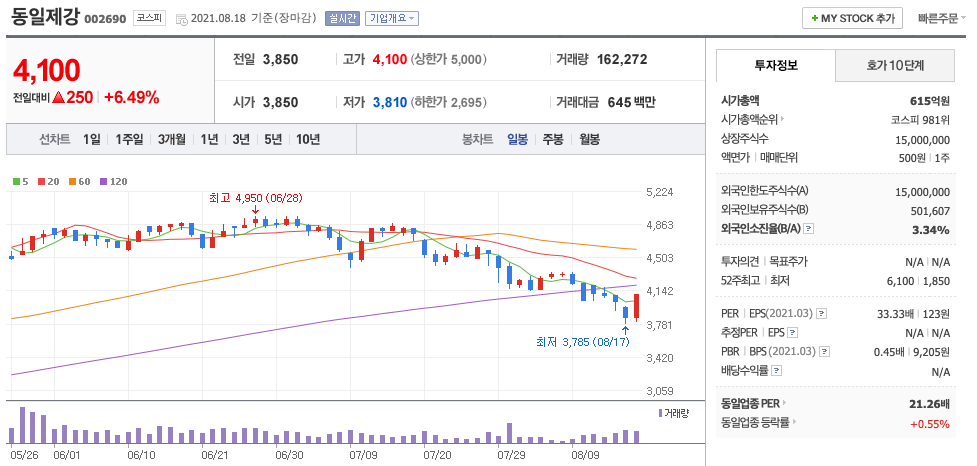This screenshot has height=466, width=977.
Task: Click the 06/30 date label on chart axis
Action: [x=289, y=455]
